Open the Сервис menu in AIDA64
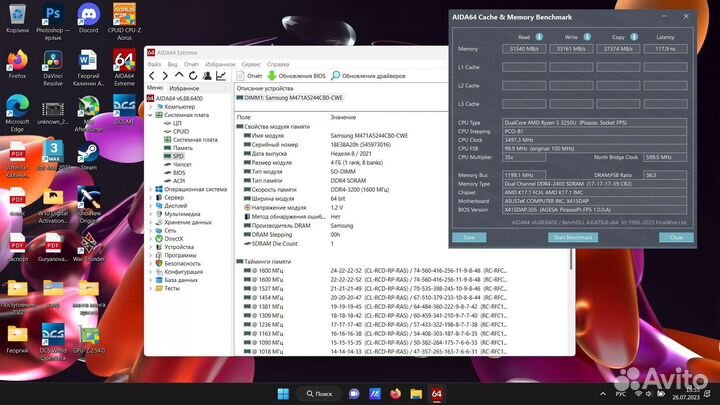The height and width of the screenshot is (405, 720). [x=251, y=64]
